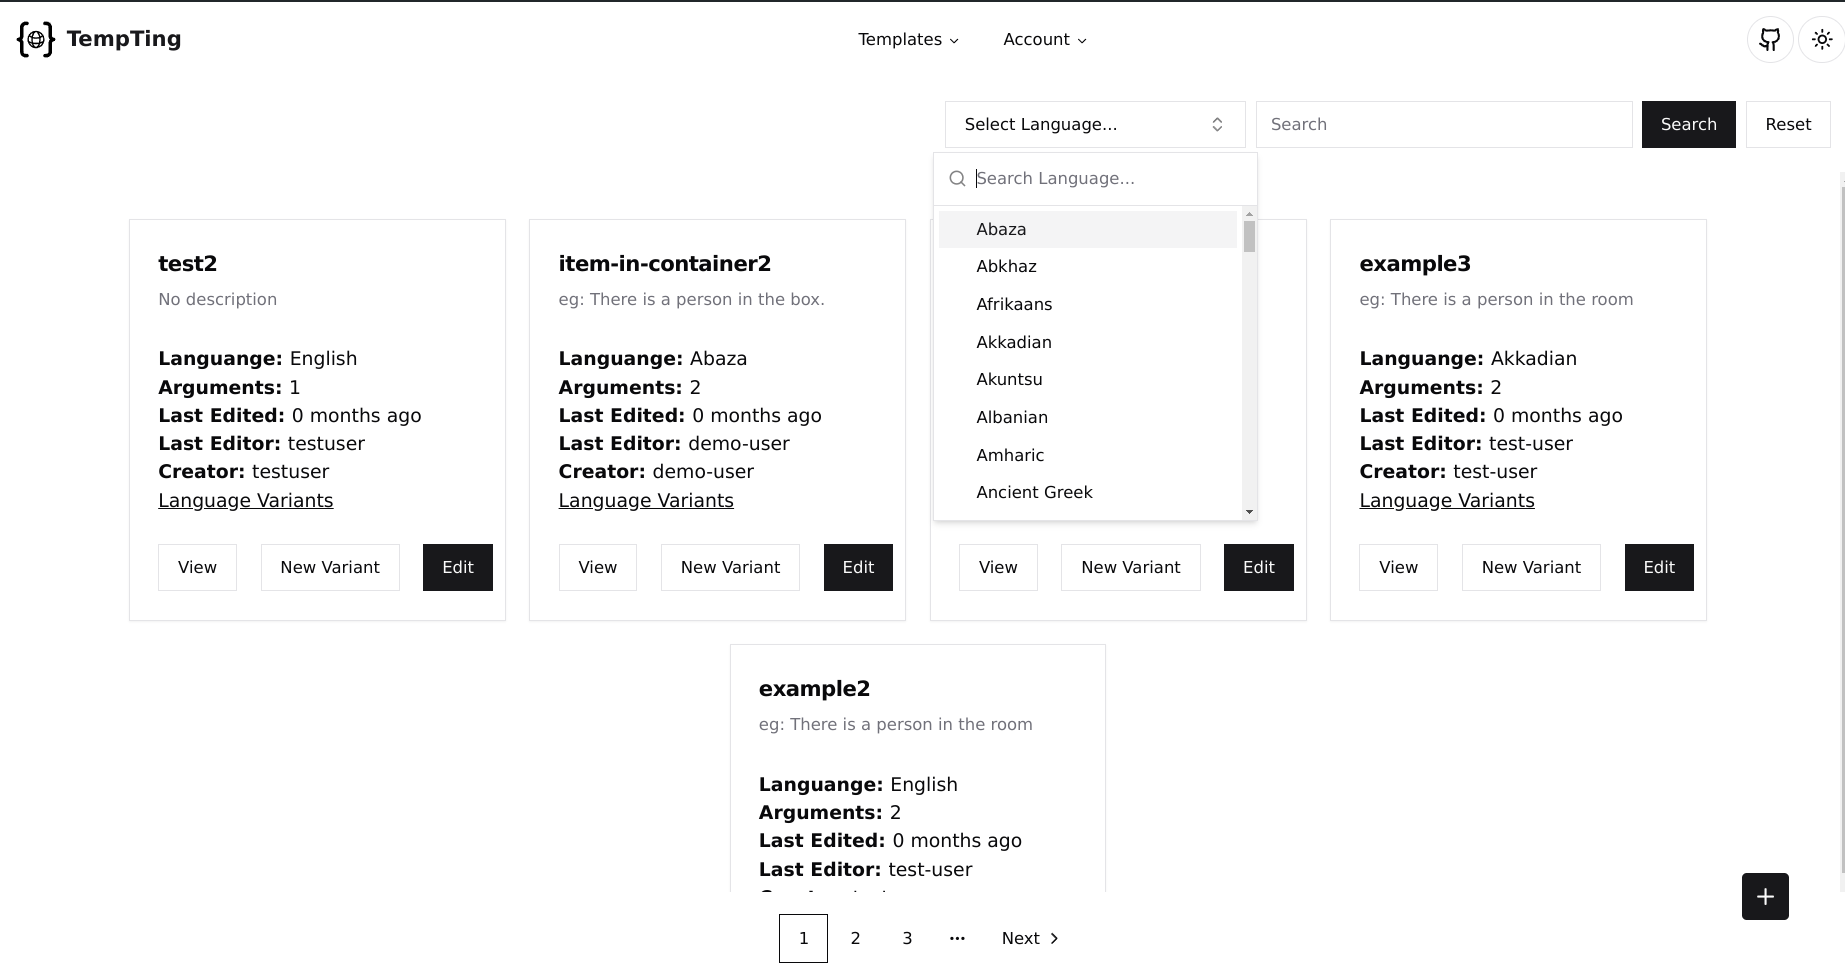
Task: Click the Search button
Action: coord(1688,125)
